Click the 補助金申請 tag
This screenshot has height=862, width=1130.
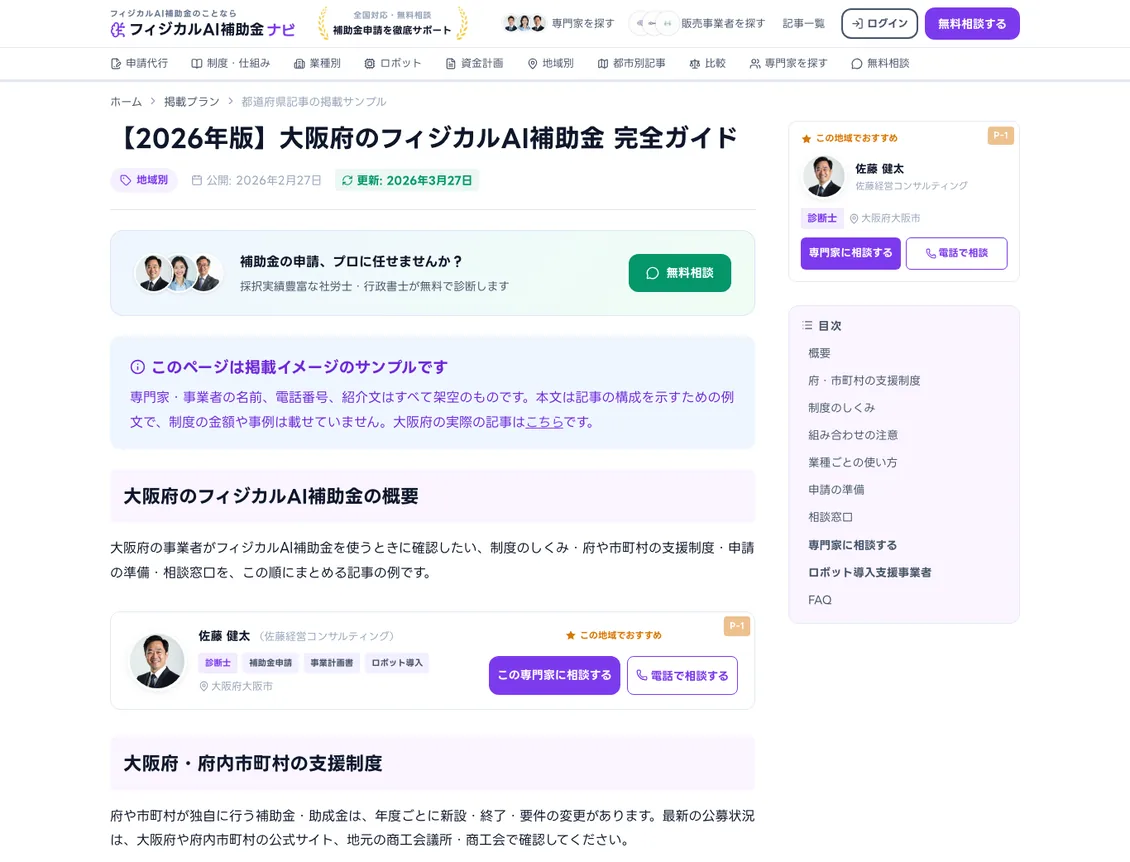coord(270,663)
